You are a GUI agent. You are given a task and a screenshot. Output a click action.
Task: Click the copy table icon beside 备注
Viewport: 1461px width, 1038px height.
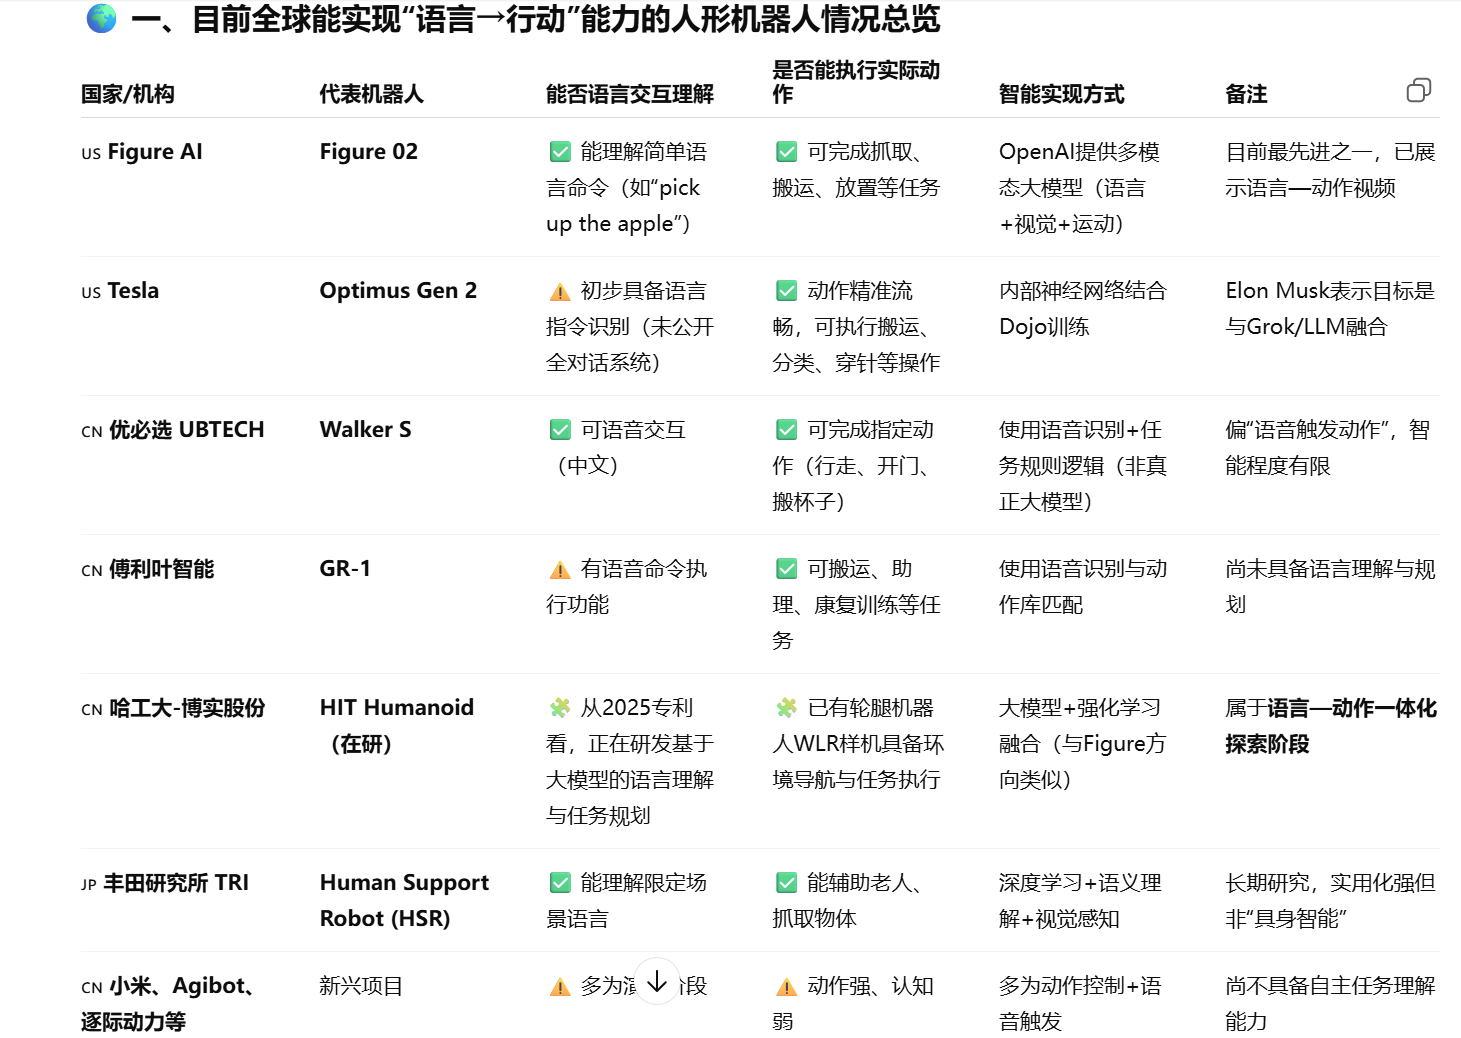tap(1418, 91)
